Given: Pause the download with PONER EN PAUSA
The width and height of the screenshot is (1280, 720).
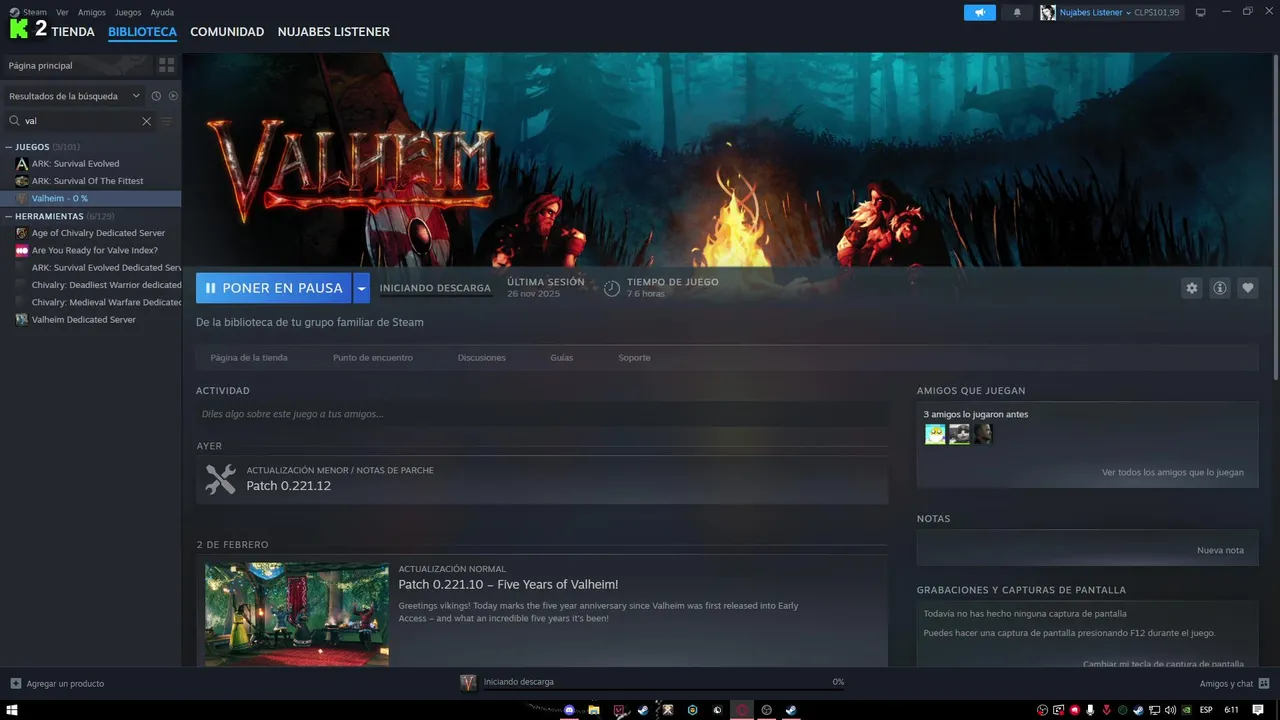Looking at the screenshot, I should point(274,288).
